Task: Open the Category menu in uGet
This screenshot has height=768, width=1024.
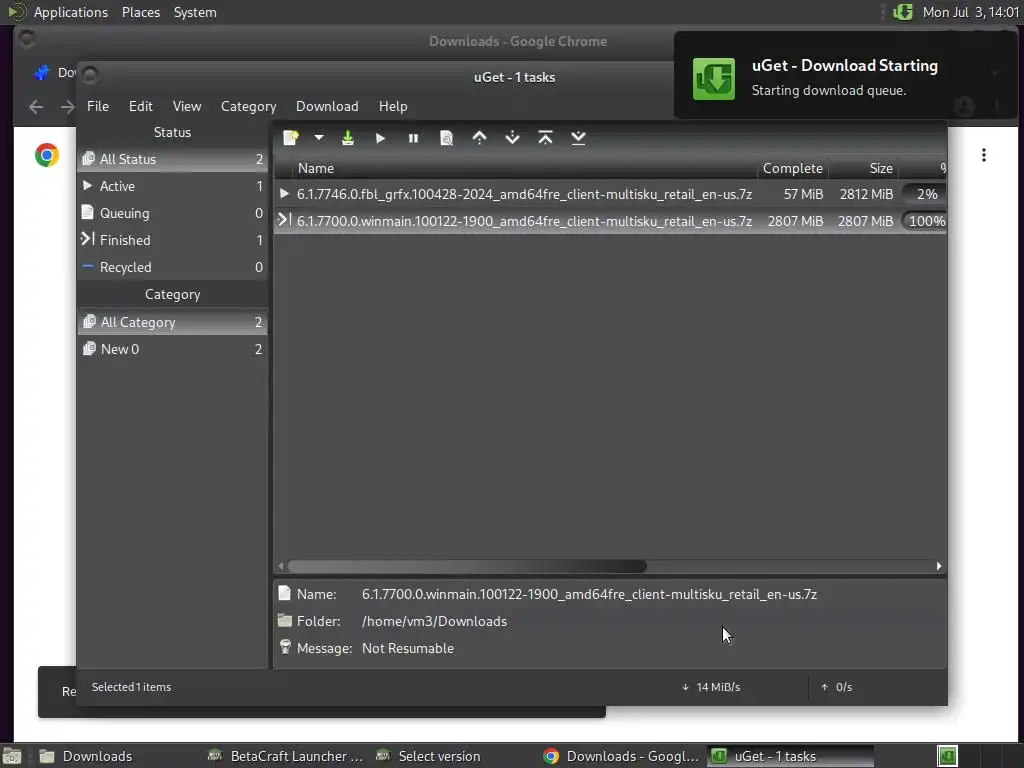Action: 248,106
